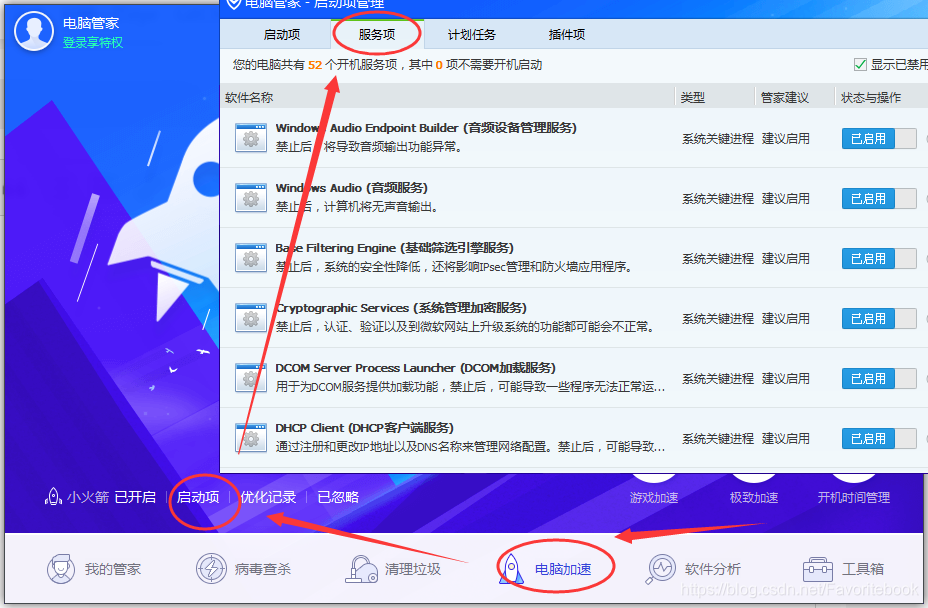Toggle 已启用 switch for Windows Audio
Viewport: 928px width, 608px height.
point(879,198)
